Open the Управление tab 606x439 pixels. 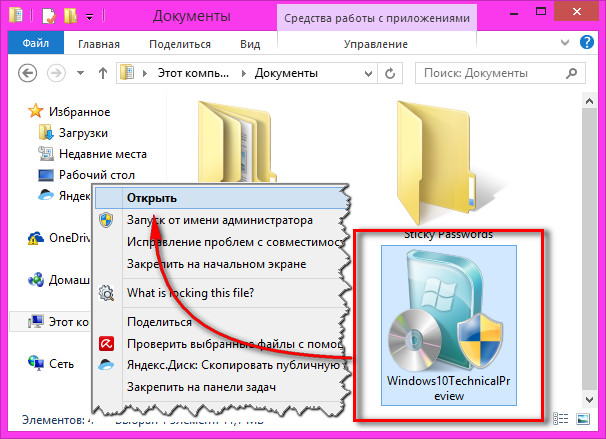tap(376, 44)
